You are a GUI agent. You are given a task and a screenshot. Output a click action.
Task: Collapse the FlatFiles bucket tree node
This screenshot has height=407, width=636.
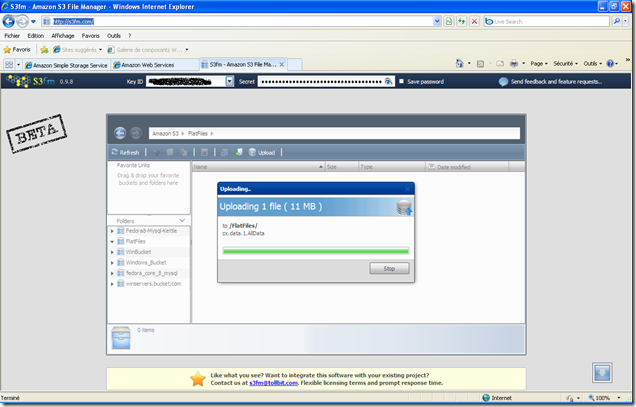112,241
